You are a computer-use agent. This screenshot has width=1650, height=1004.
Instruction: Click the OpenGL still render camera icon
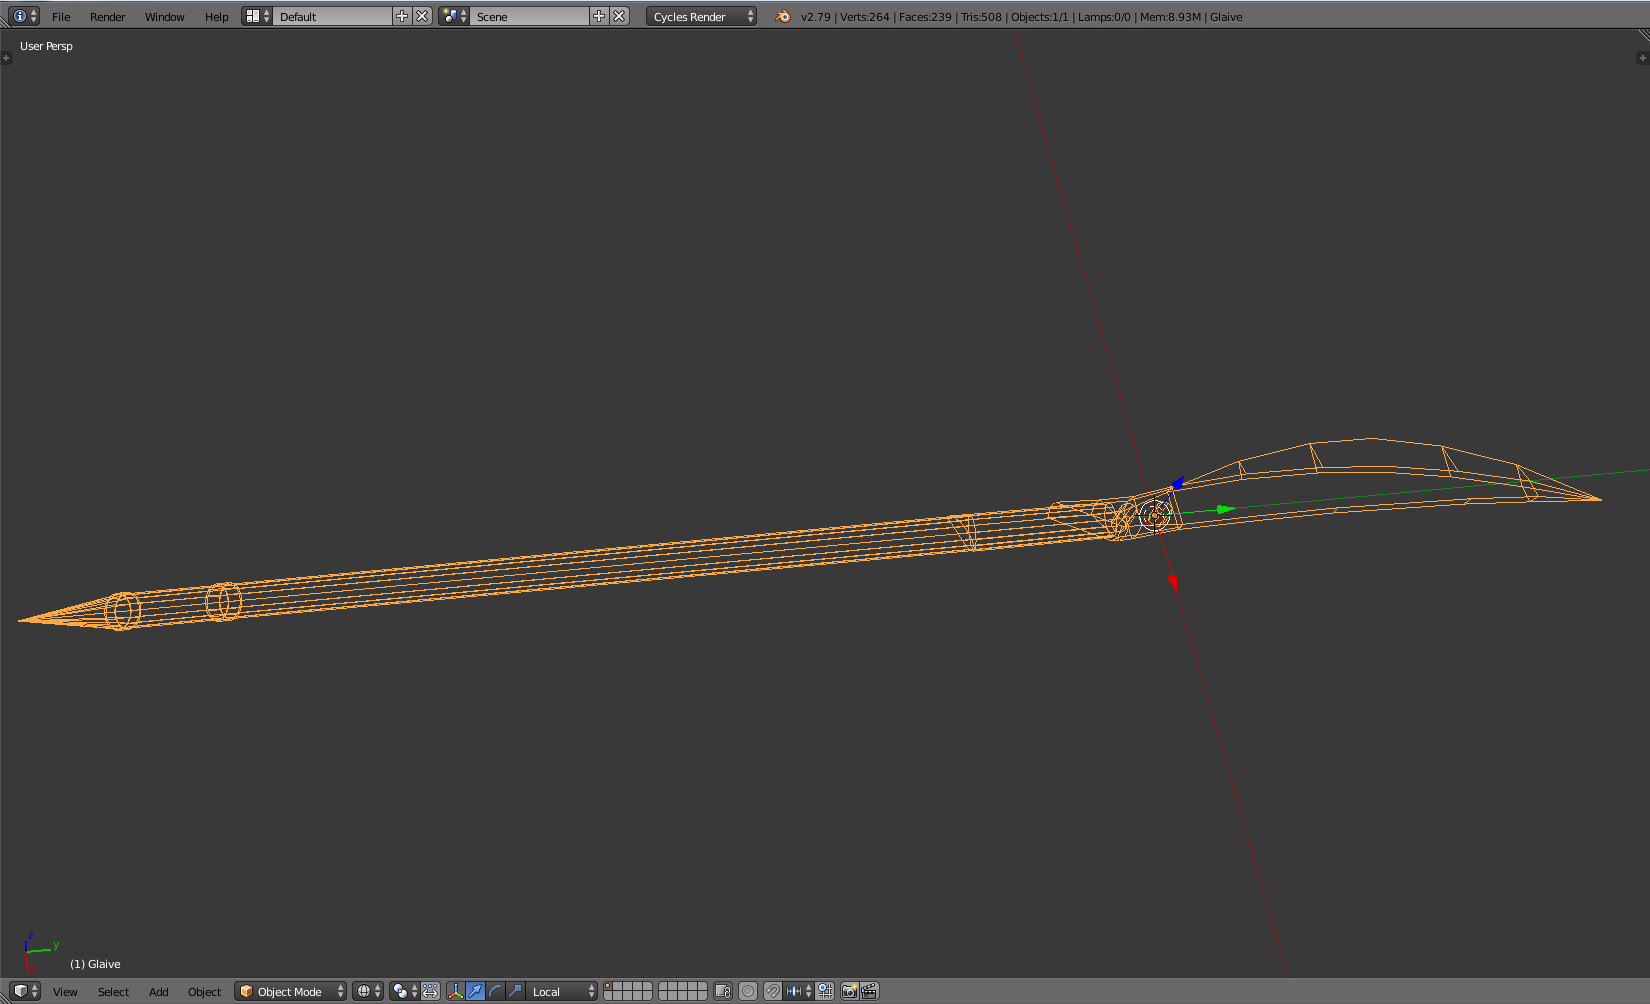coord(849,991)
